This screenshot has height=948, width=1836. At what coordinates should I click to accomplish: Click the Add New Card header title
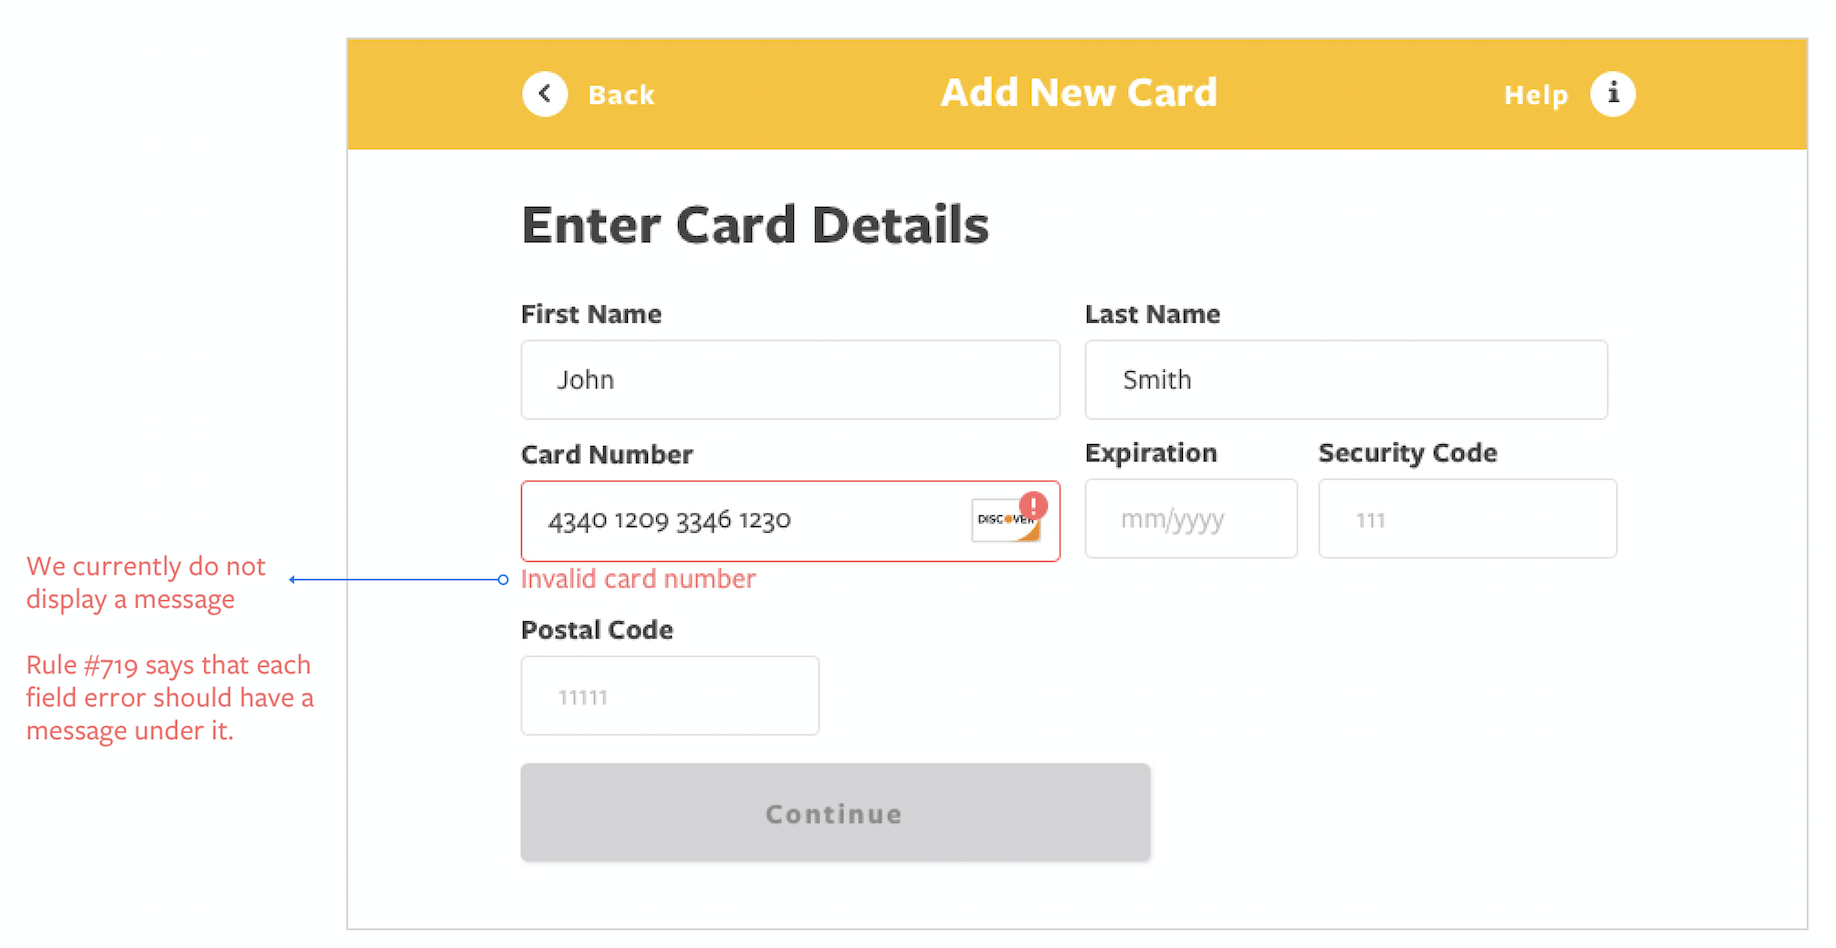click(x=1078, y=93)
